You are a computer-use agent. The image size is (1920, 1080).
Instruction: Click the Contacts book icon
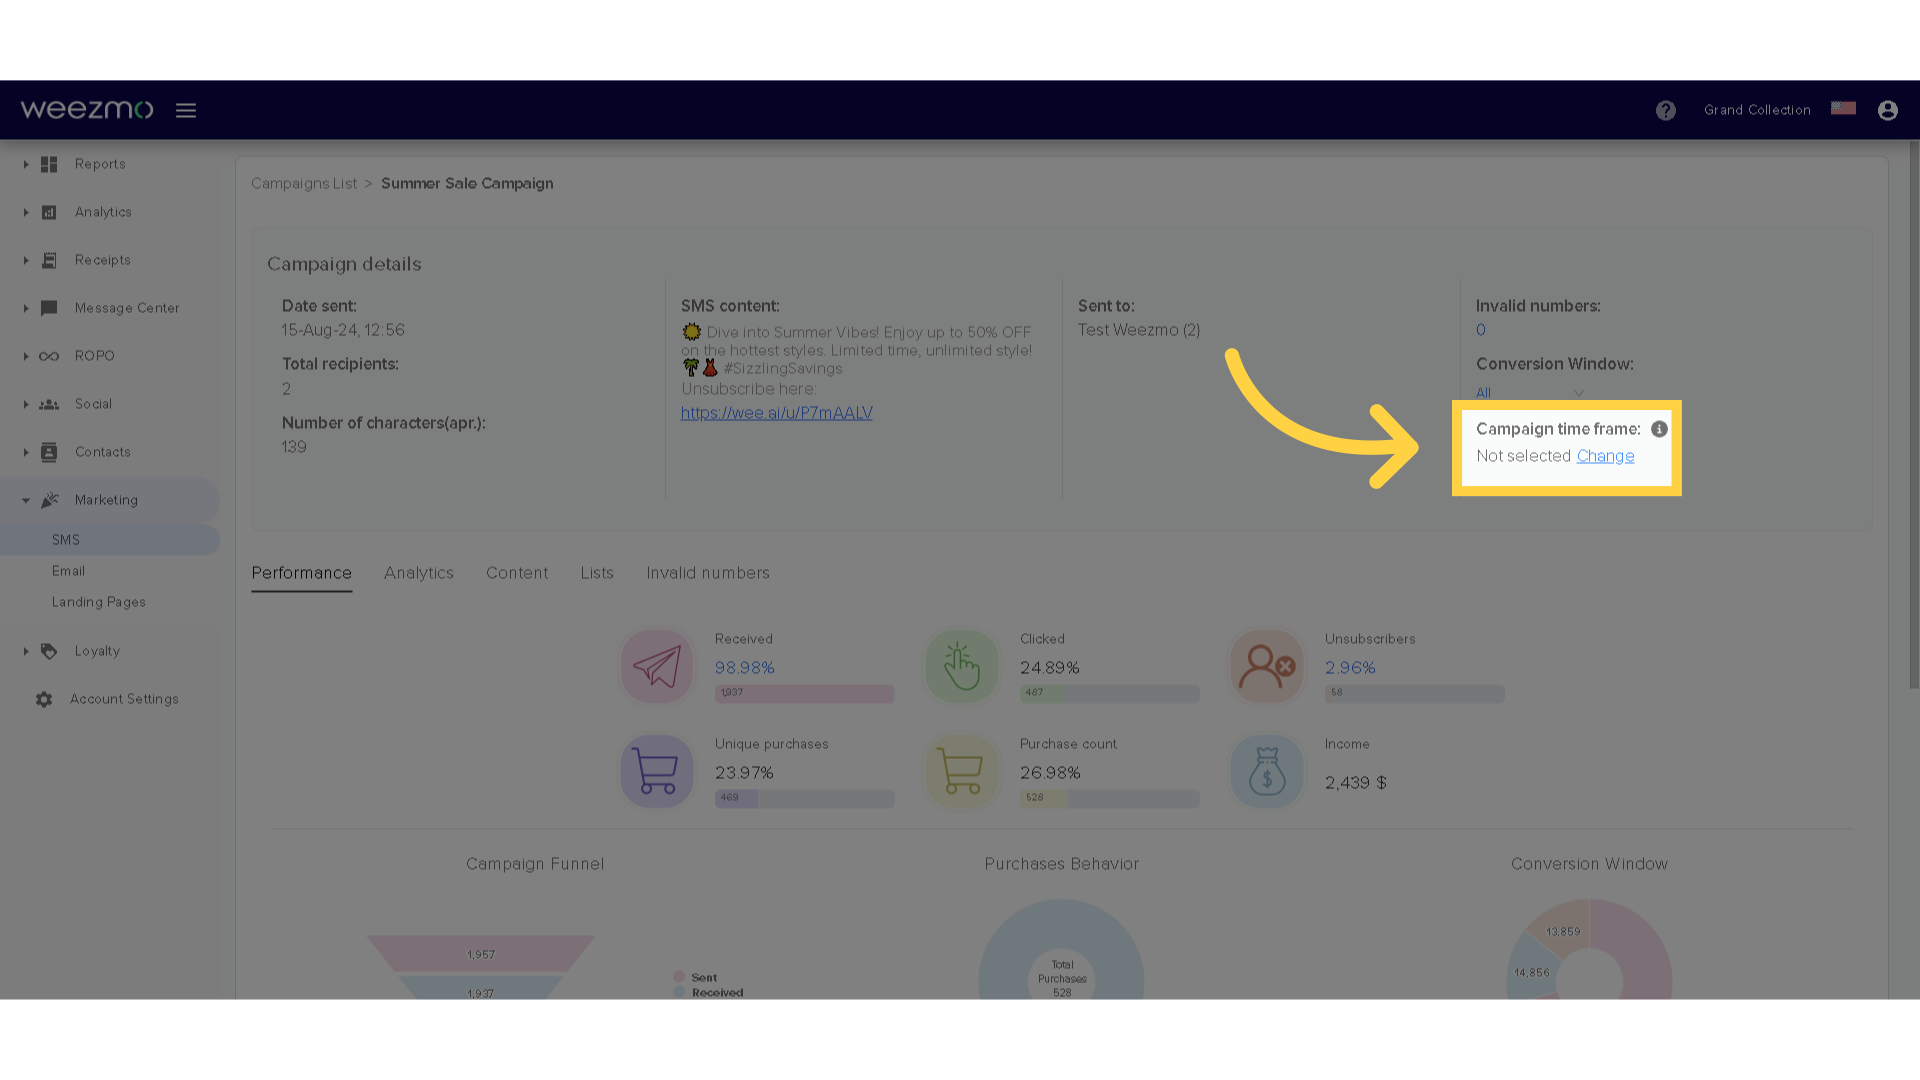point(49,452)
